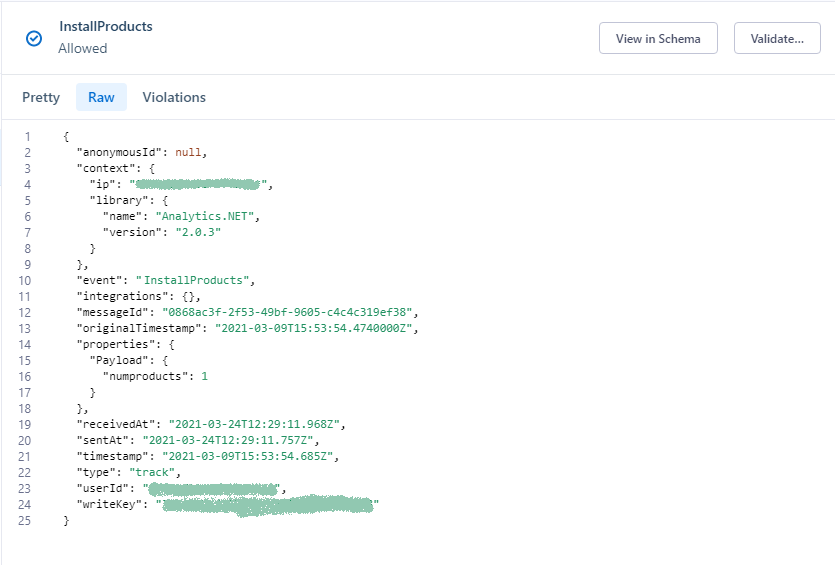The height and width of the screenshot is (565, 835).
Task: Click the blue Allowed checkmark icon
Action: point(34,38)
